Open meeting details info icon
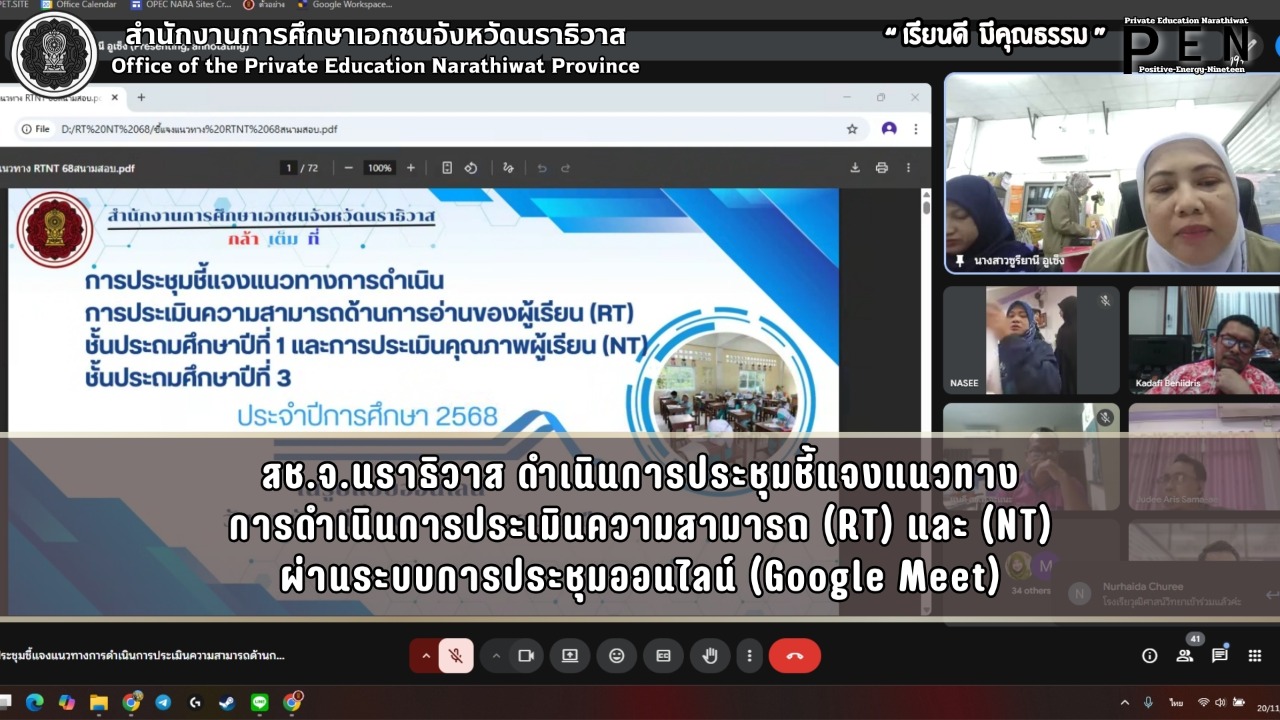1280x720 pixels. pos(1150,656)
